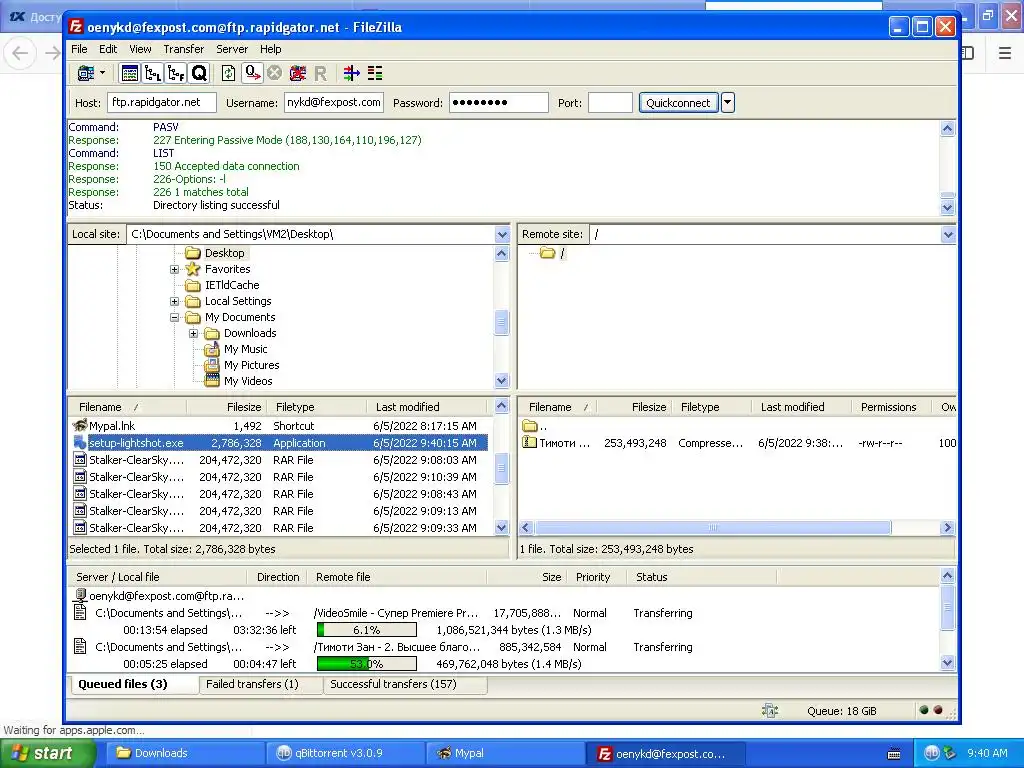
Task: Click the Password input field
Action: (498, 103)
